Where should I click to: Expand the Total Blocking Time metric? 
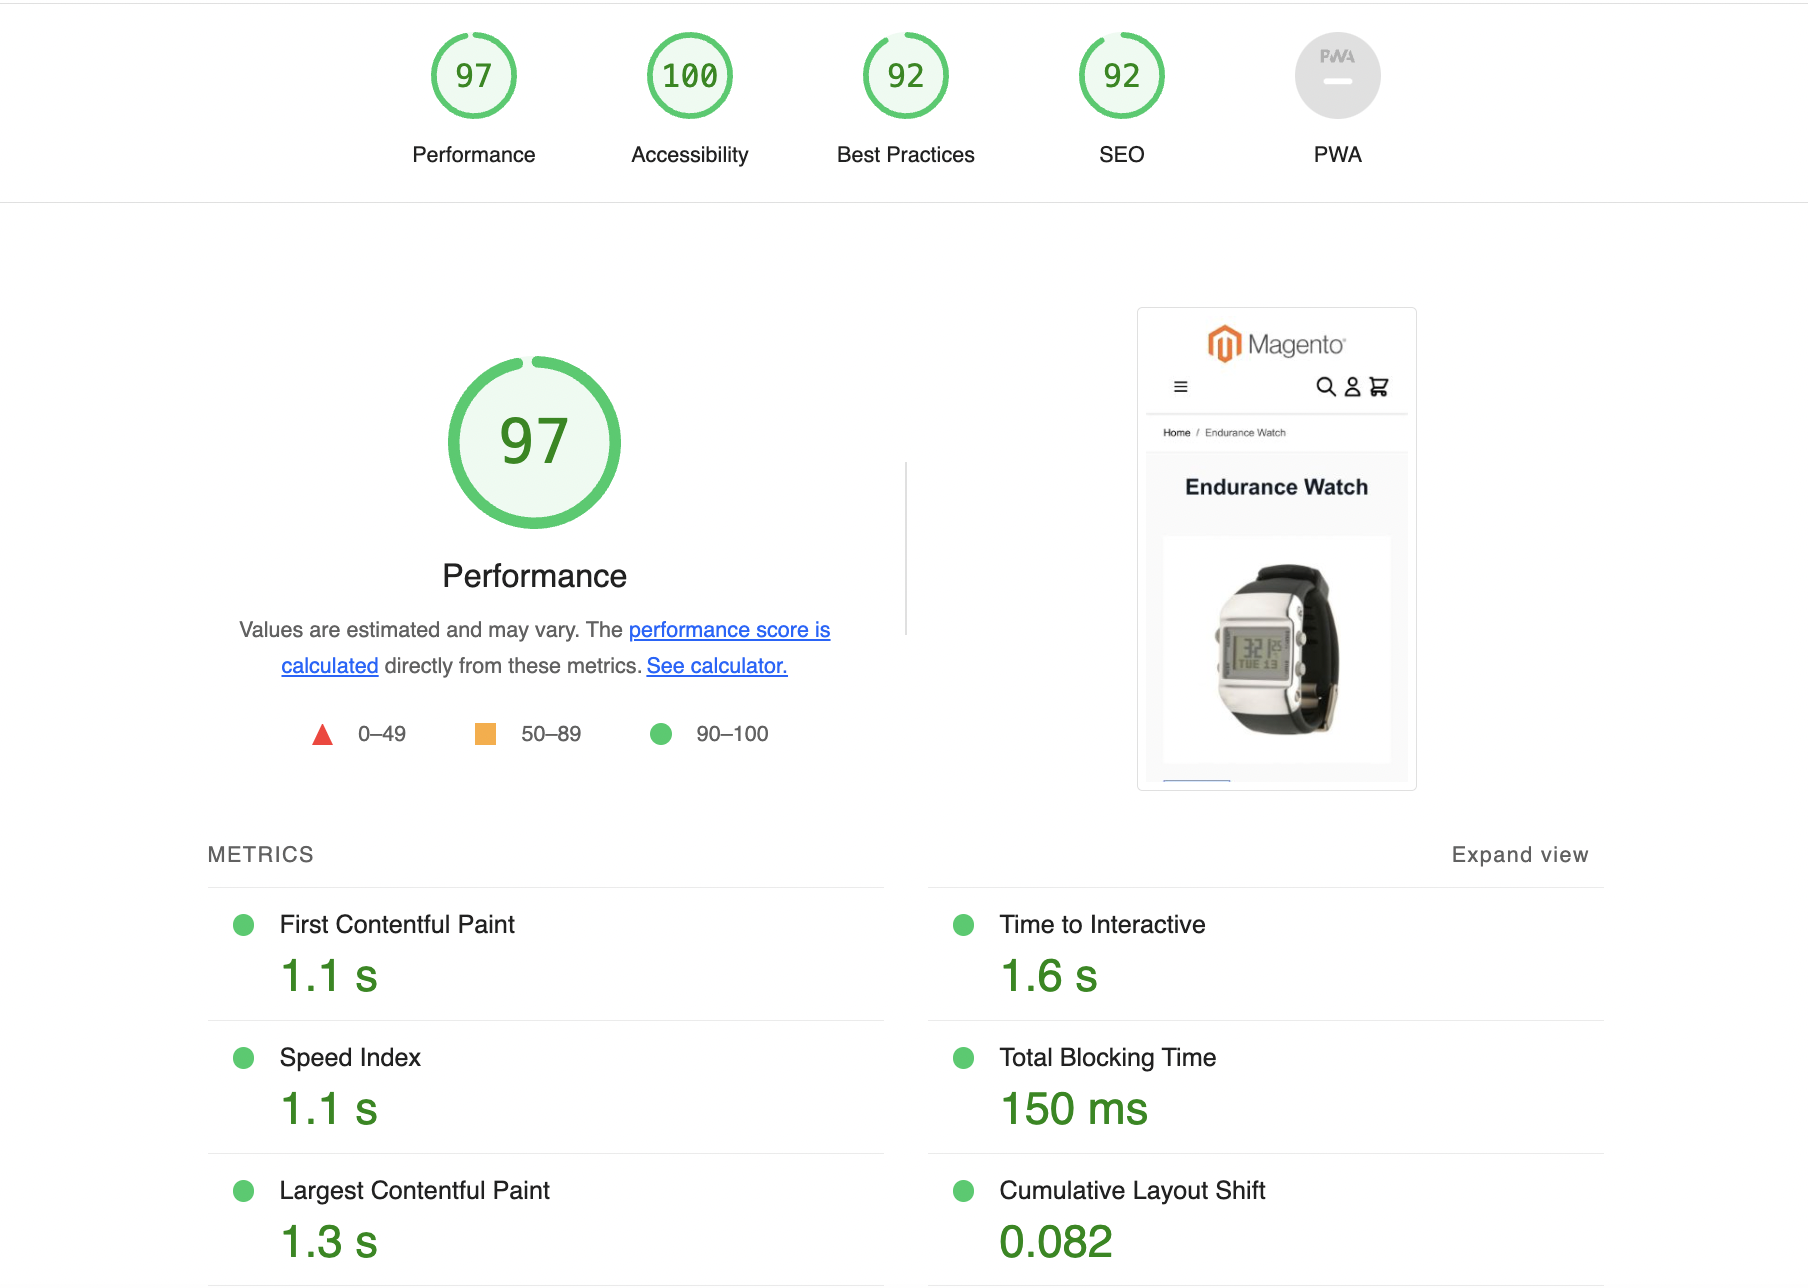pyautogui.click(x=1107, y=1058)
